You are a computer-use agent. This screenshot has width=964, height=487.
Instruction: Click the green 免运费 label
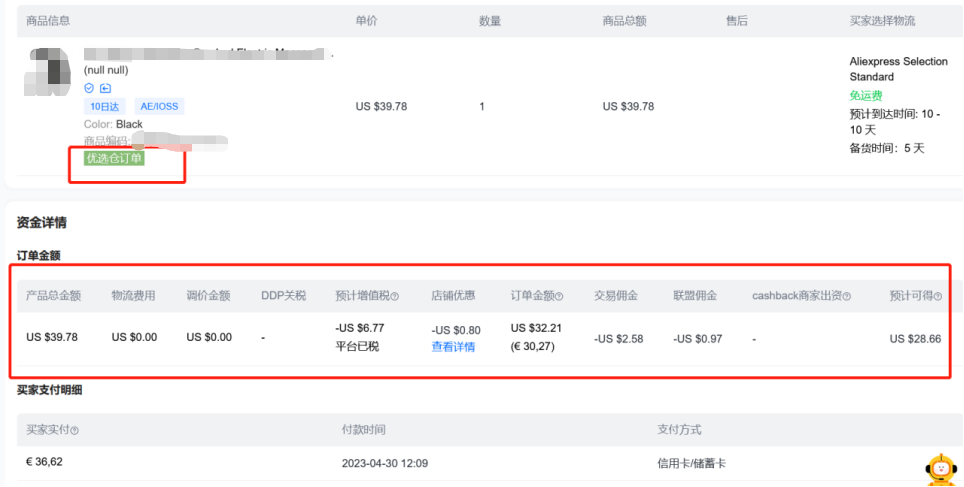[x=865, y=95]
